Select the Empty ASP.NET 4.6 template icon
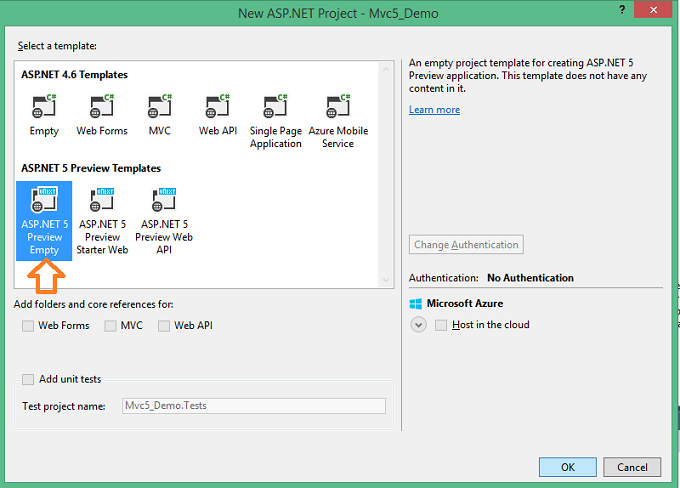Screen dimensions: 680x488 [44, 107]
